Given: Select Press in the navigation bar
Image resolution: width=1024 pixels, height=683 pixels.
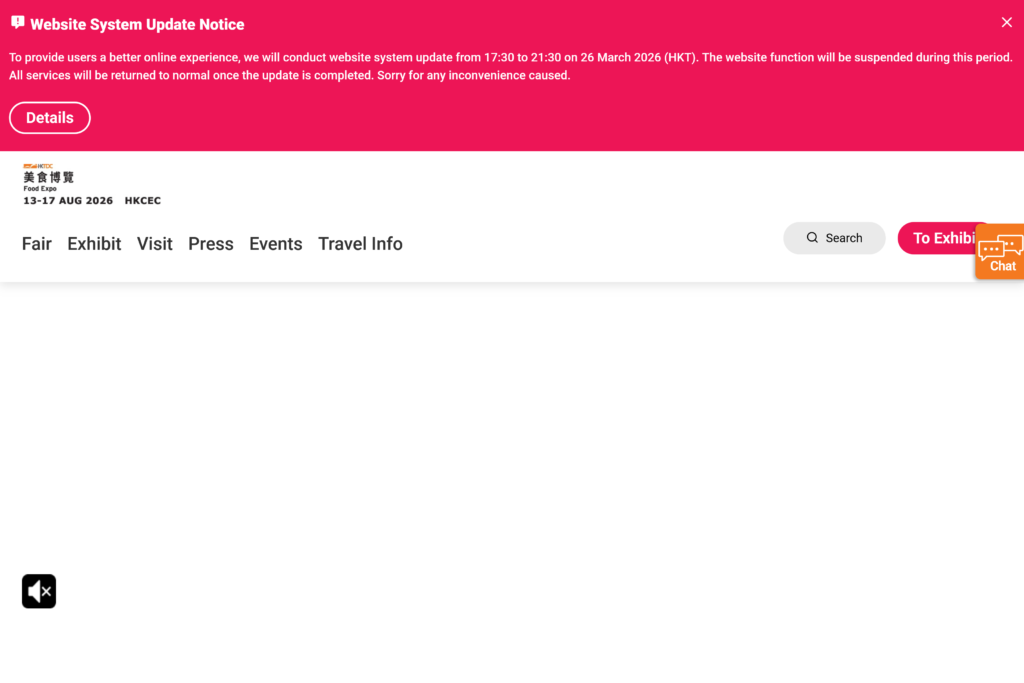Looking at the screenshot, I should [211, 244].
